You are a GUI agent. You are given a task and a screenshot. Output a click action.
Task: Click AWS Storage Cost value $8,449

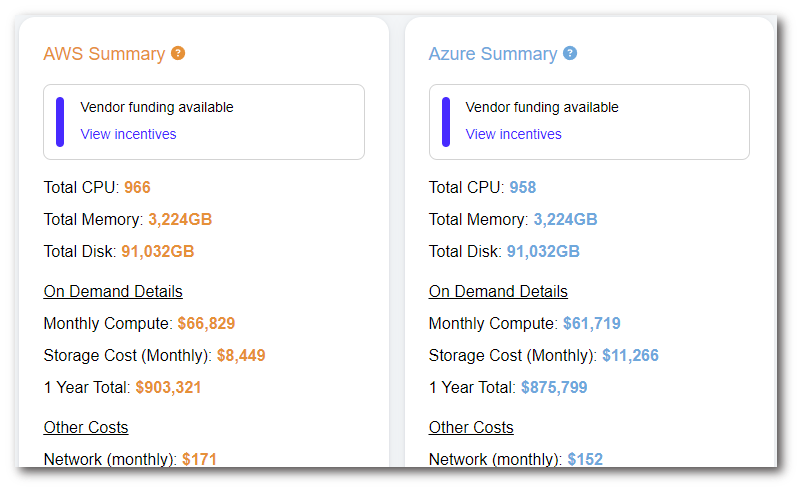coord(241,355)
